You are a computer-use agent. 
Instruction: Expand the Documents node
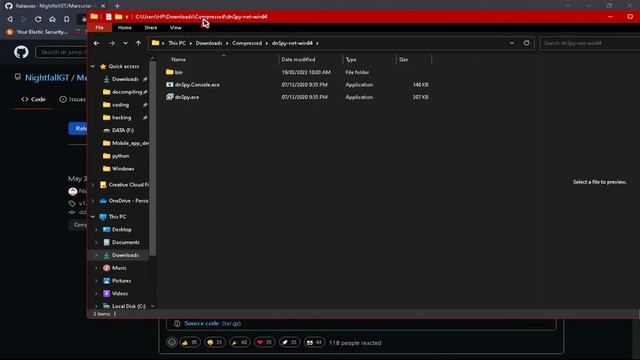[x=96, y=242]
